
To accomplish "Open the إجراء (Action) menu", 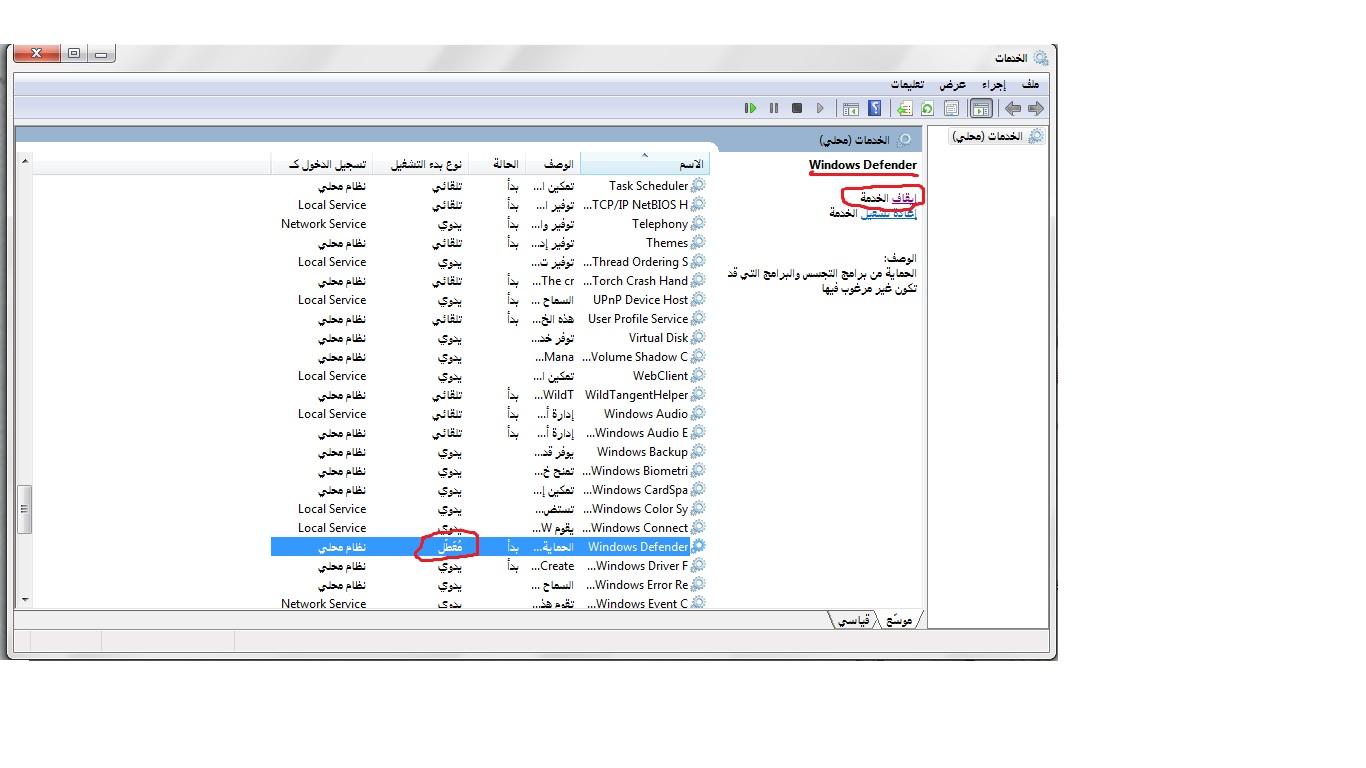I will tap(992, 84).
